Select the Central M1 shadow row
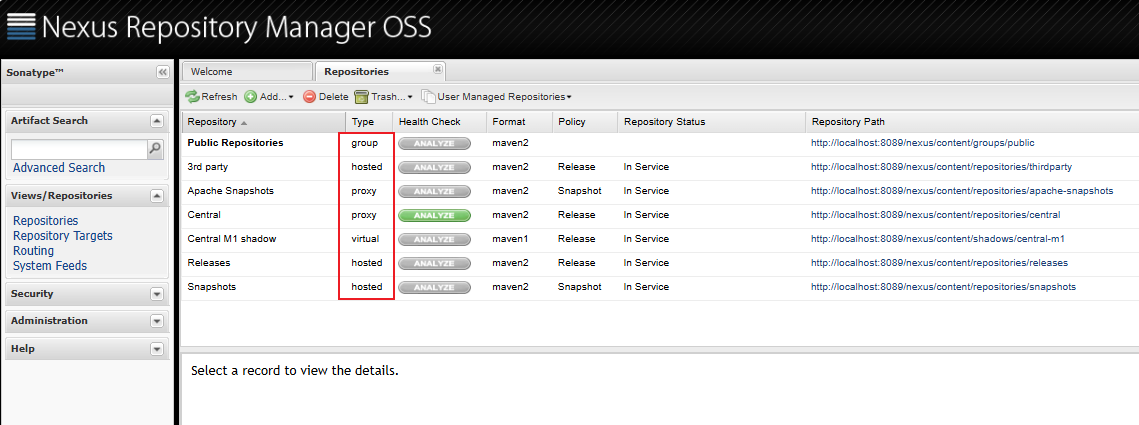Viewport: 1139px width, 425px height. (660, 240)
